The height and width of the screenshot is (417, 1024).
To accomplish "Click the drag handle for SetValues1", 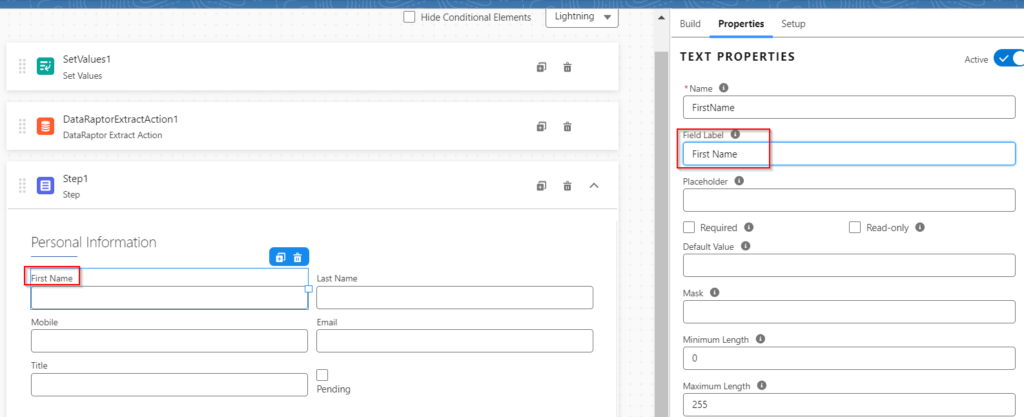I will (22, 67).
